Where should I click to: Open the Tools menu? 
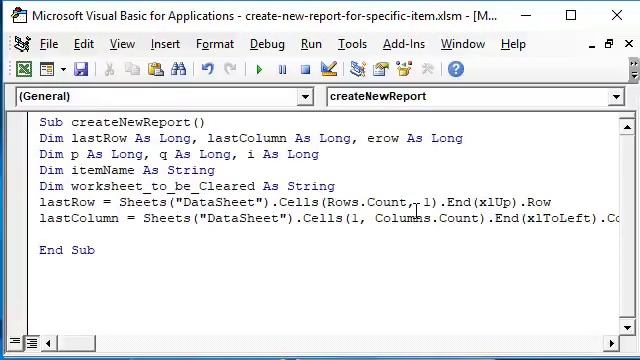[352, 44]
